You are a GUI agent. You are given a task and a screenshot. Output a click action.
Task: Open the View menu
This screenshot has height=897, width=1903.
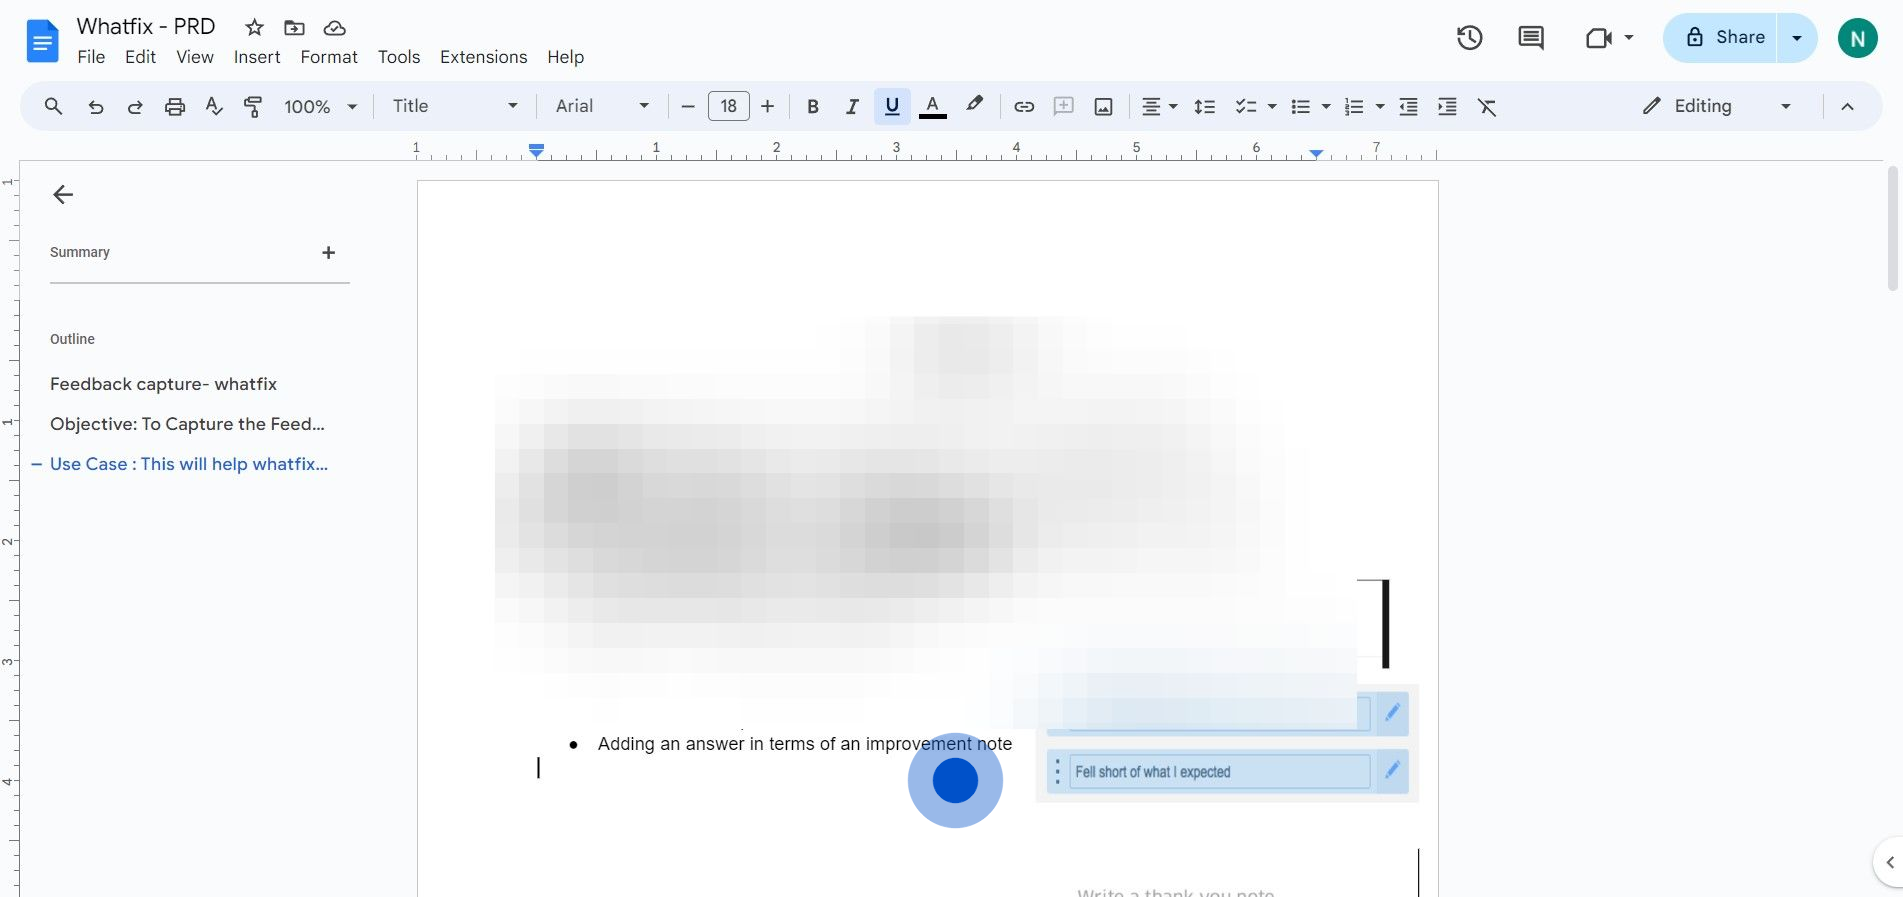click(195, 57)
